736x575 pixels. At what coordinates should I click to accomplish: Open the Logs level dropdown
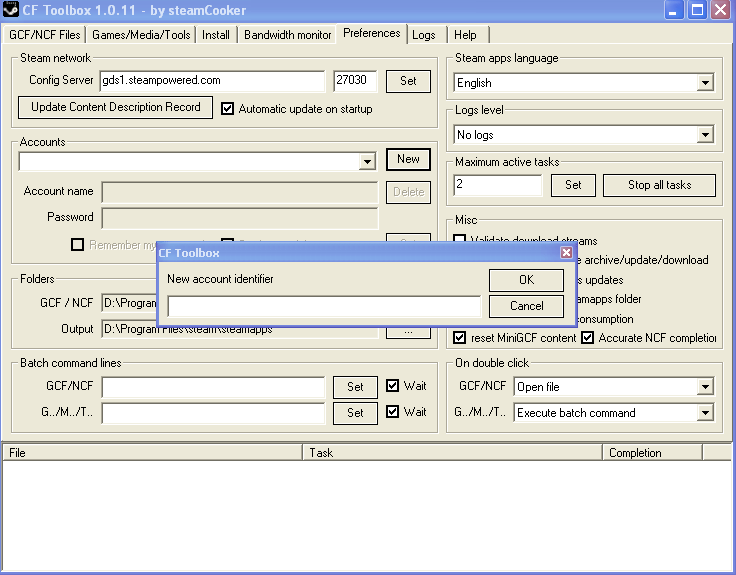pyautogui.click(x=705, y=135)
